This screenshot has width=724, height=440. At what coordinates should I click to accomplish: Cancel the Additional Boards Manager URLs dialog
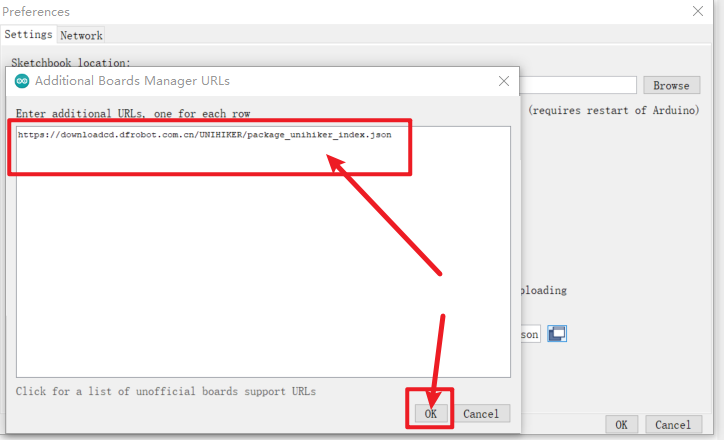pyautogui.click(x=480, y=413)
